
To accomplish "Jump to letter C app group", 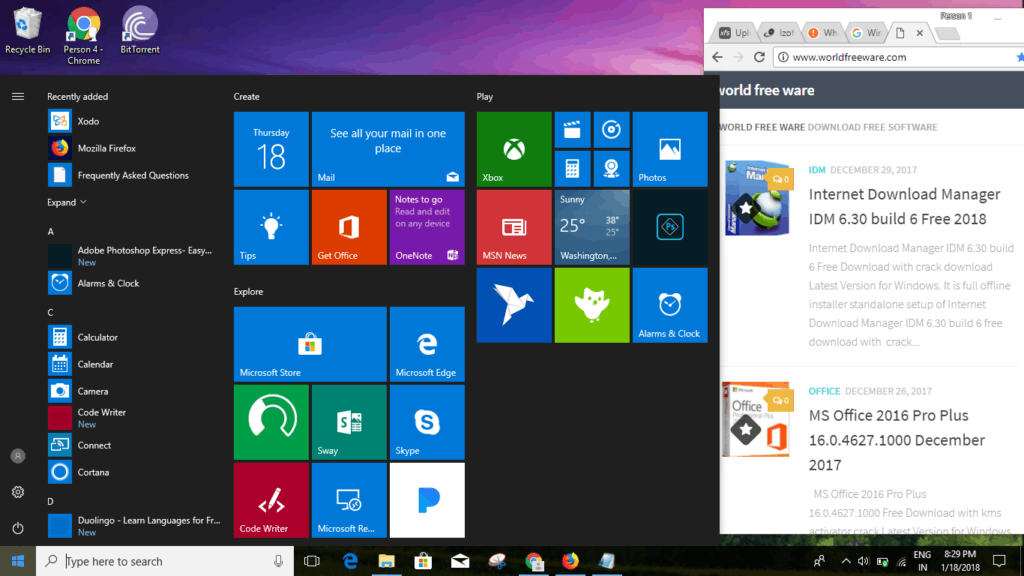I will pos(50,312).
